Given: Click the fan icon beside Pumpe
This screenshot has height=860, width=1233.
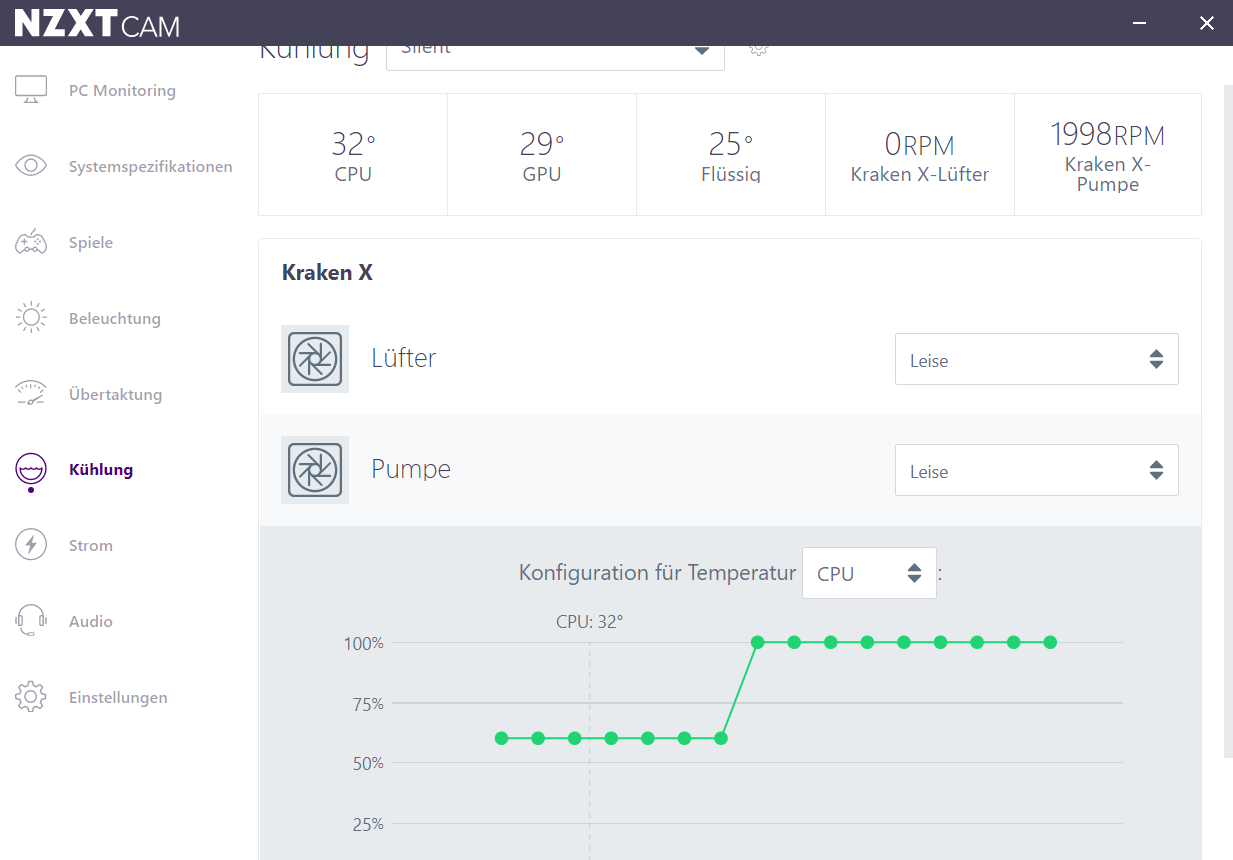Looking at the screenshot, I should (315, 470).
